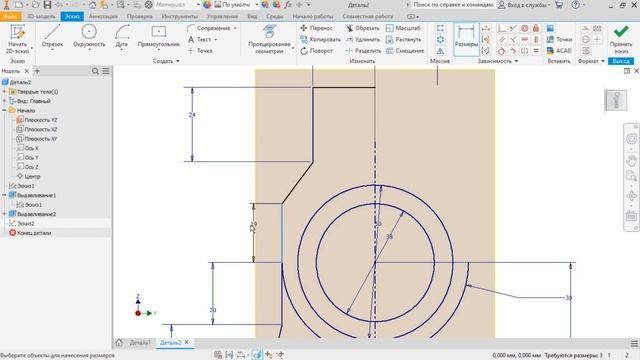Select Эскиз2 in the browser tree
Image resolution: width=640 pixels, height=360 pixels.
point(22,224)
